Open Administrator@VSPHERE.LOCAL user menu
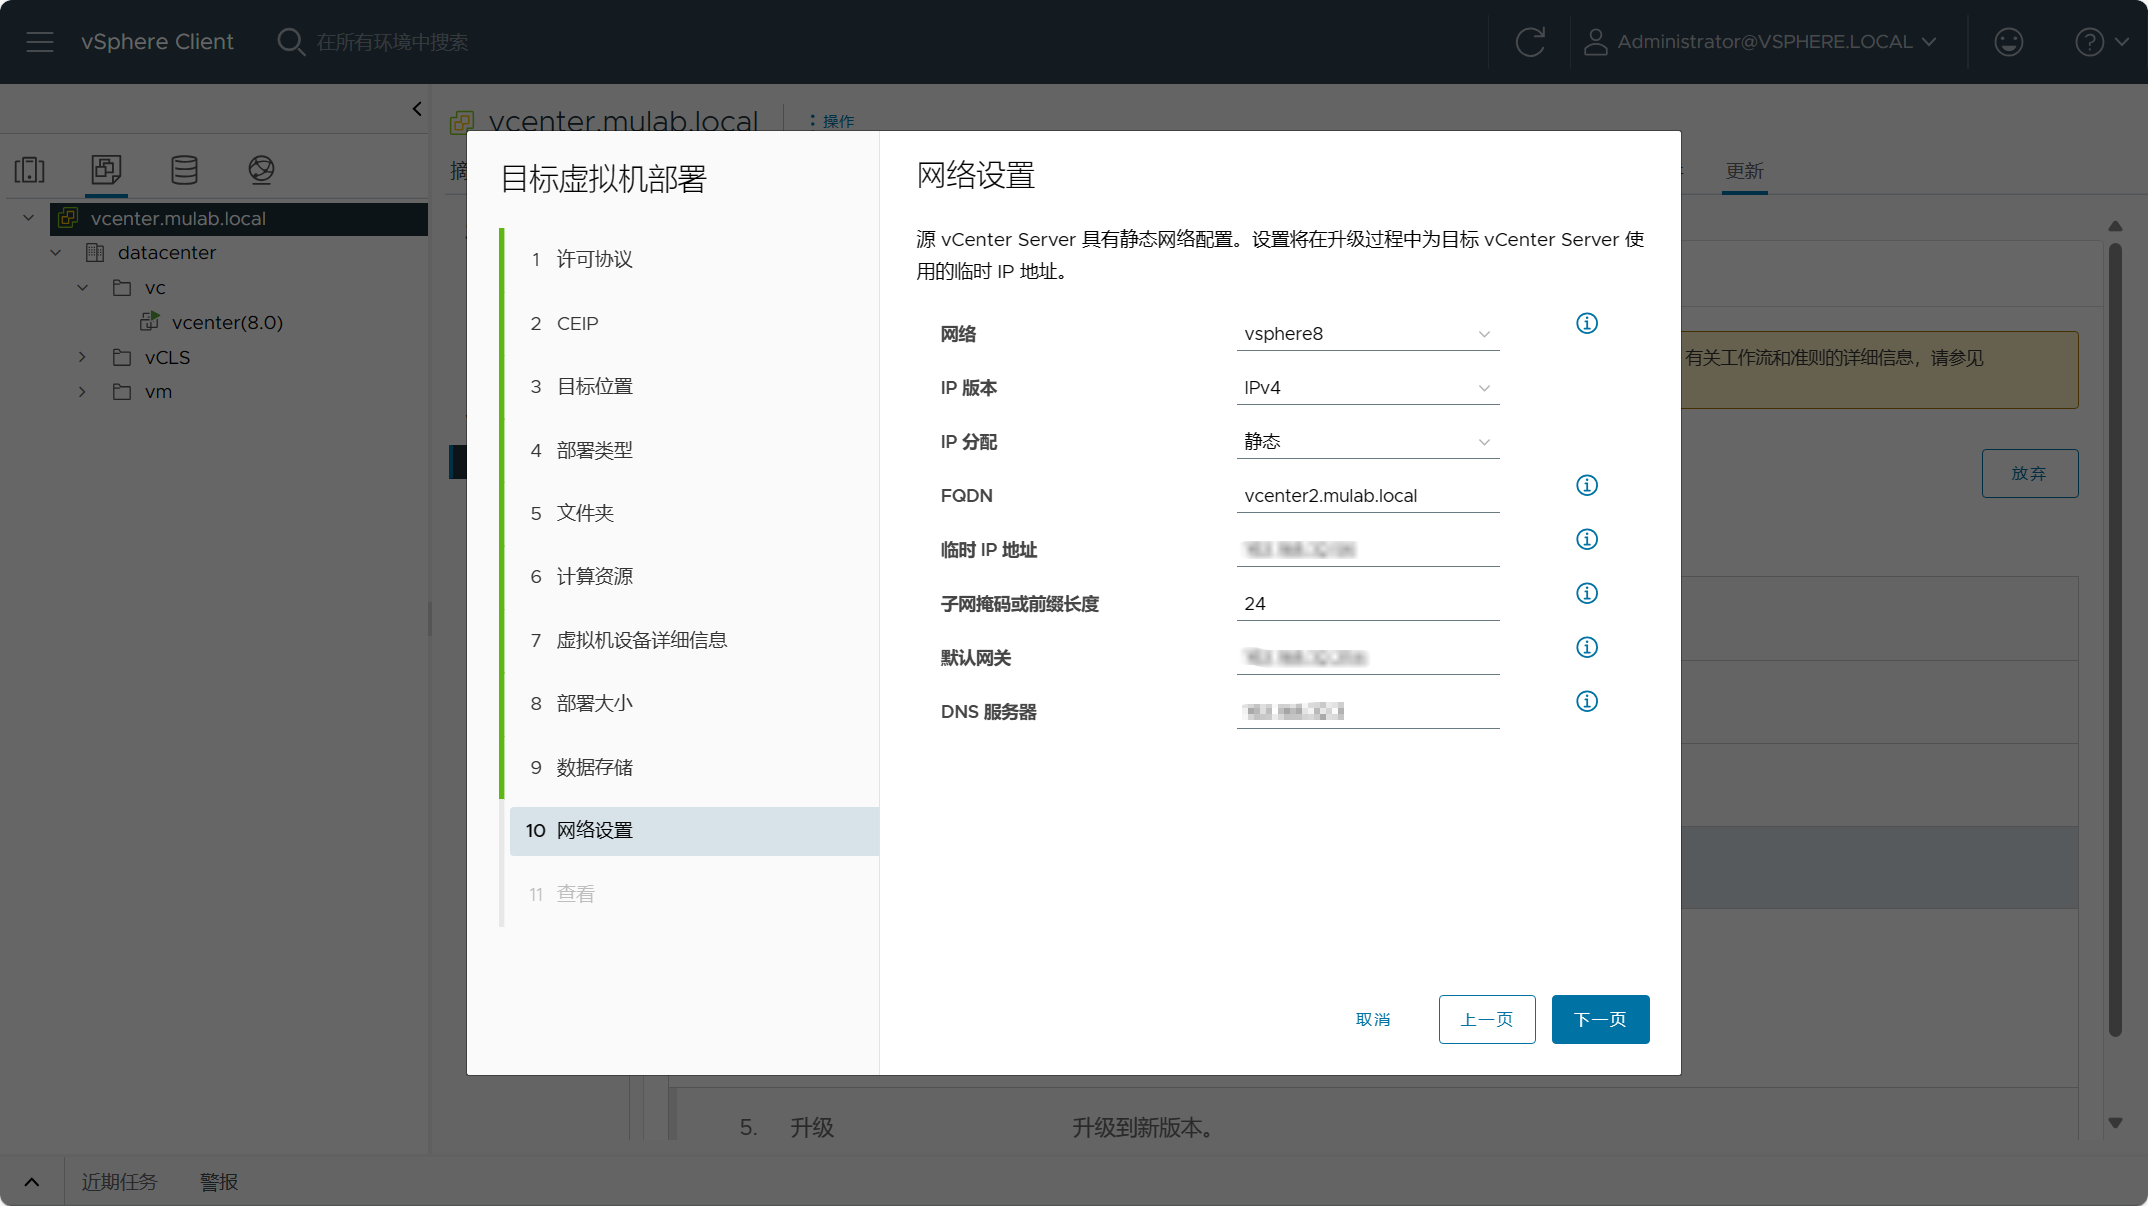Viewport: 2148px width, 1206px height. coord(1760,42)
